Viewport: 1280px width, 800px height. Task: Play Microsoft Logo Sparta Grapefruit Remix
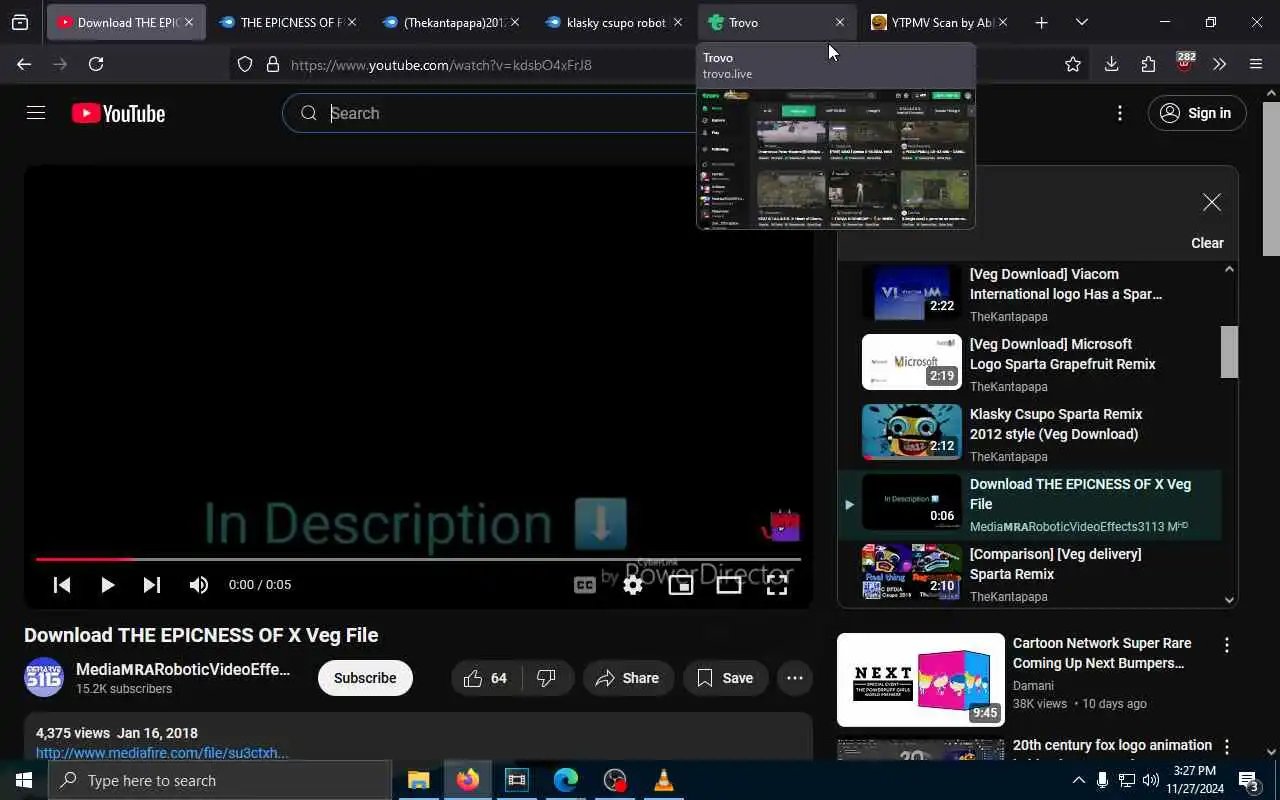tap(1030, 364)
